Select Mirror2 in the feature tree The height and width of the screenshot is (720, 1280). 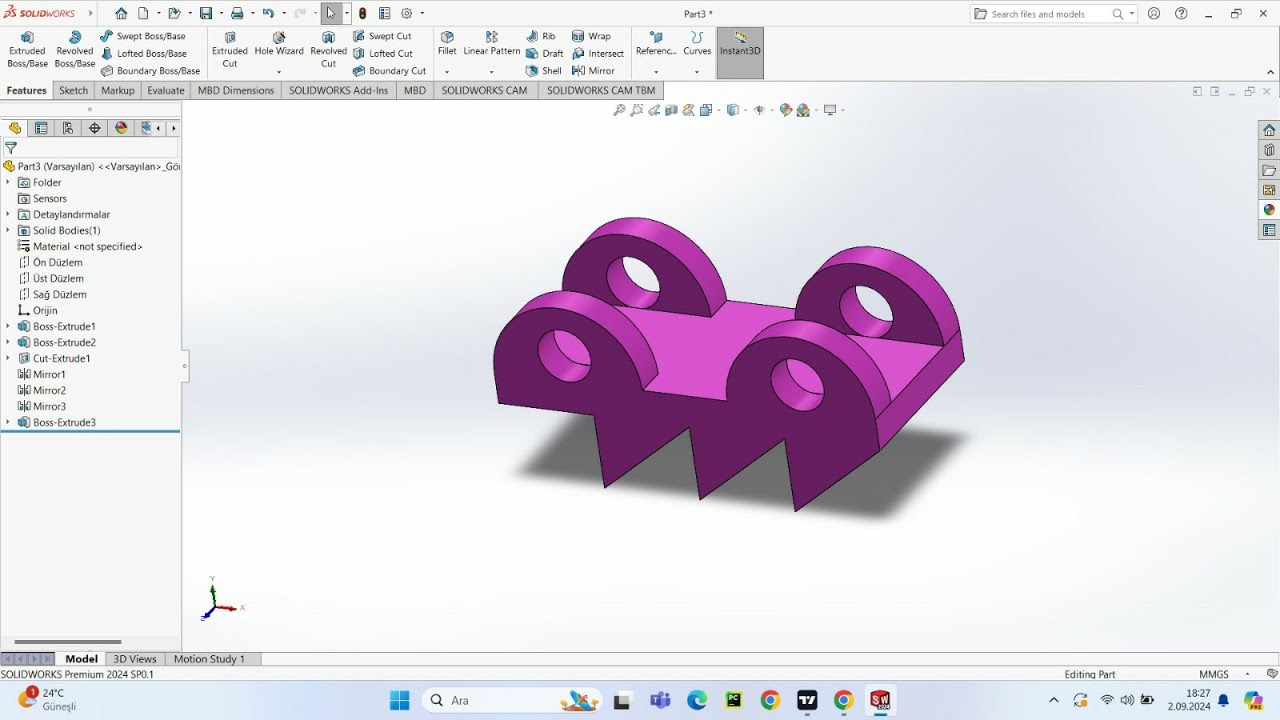50,390
